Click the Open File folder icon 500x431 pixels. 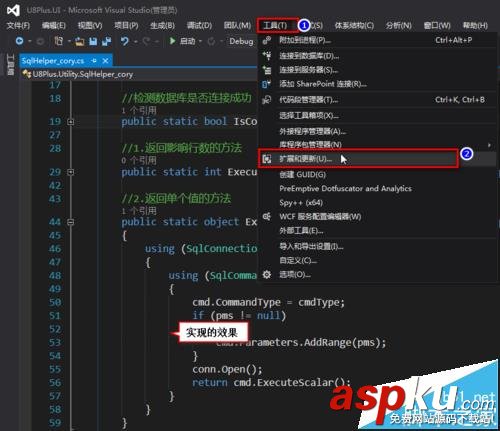(79, 41)
